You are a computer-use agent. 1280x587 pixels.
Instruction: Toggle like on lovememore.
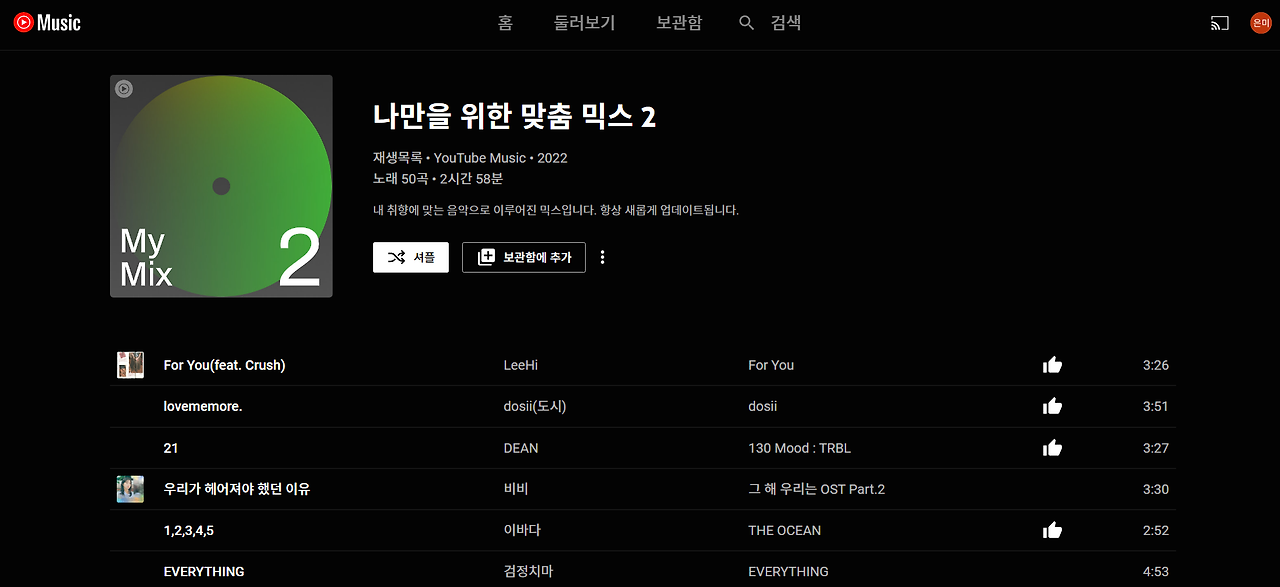pyautogui.click(x=1052, y=406)
